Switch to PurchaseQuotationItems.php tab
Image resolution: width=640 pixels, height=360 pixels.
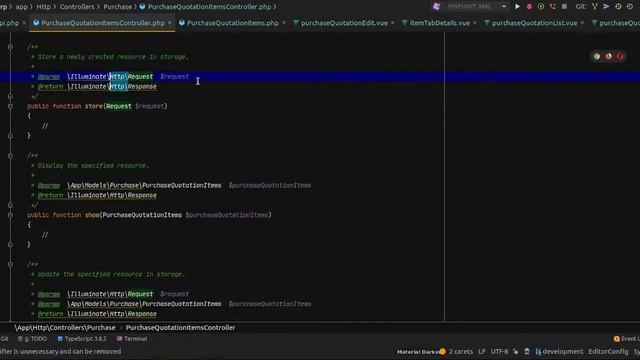[233, 23]
